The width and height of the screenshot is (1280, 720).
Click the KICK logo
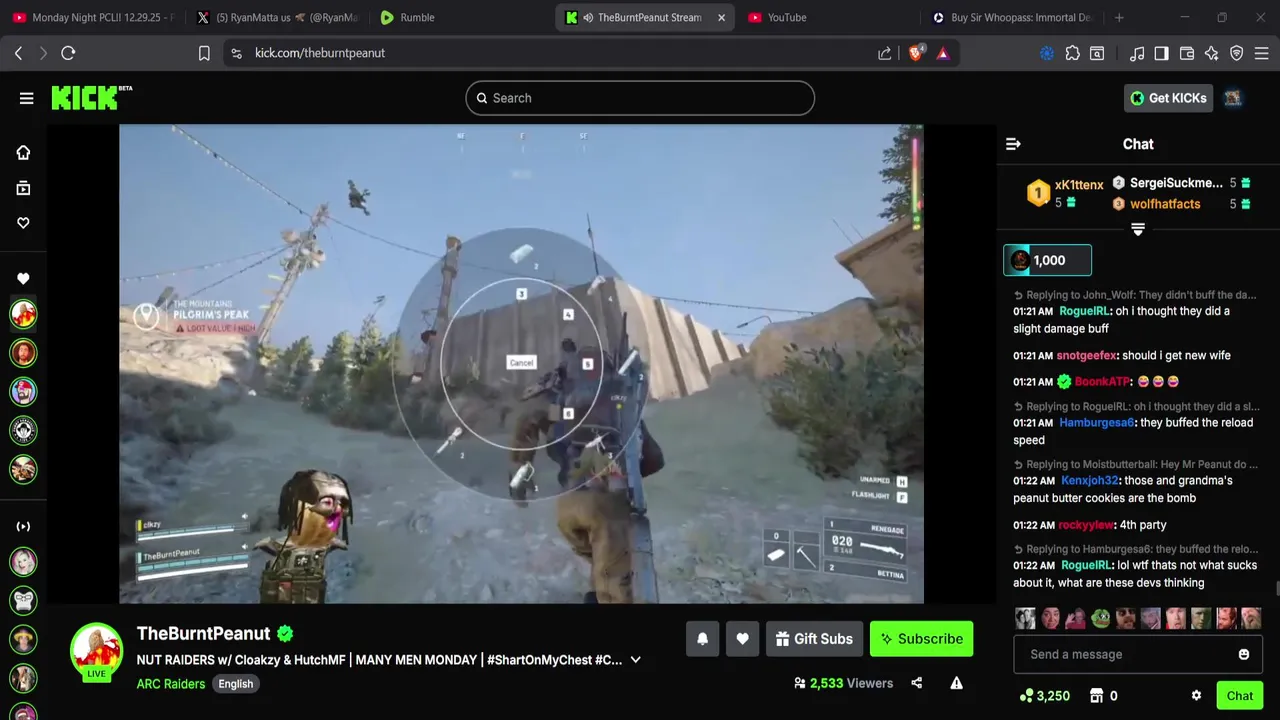tap(91, 97)
